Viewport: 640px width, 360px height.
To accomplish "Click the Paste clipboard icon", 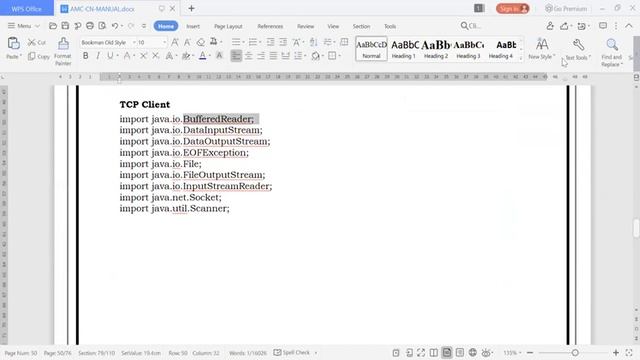I will click(x=13, y=43).
